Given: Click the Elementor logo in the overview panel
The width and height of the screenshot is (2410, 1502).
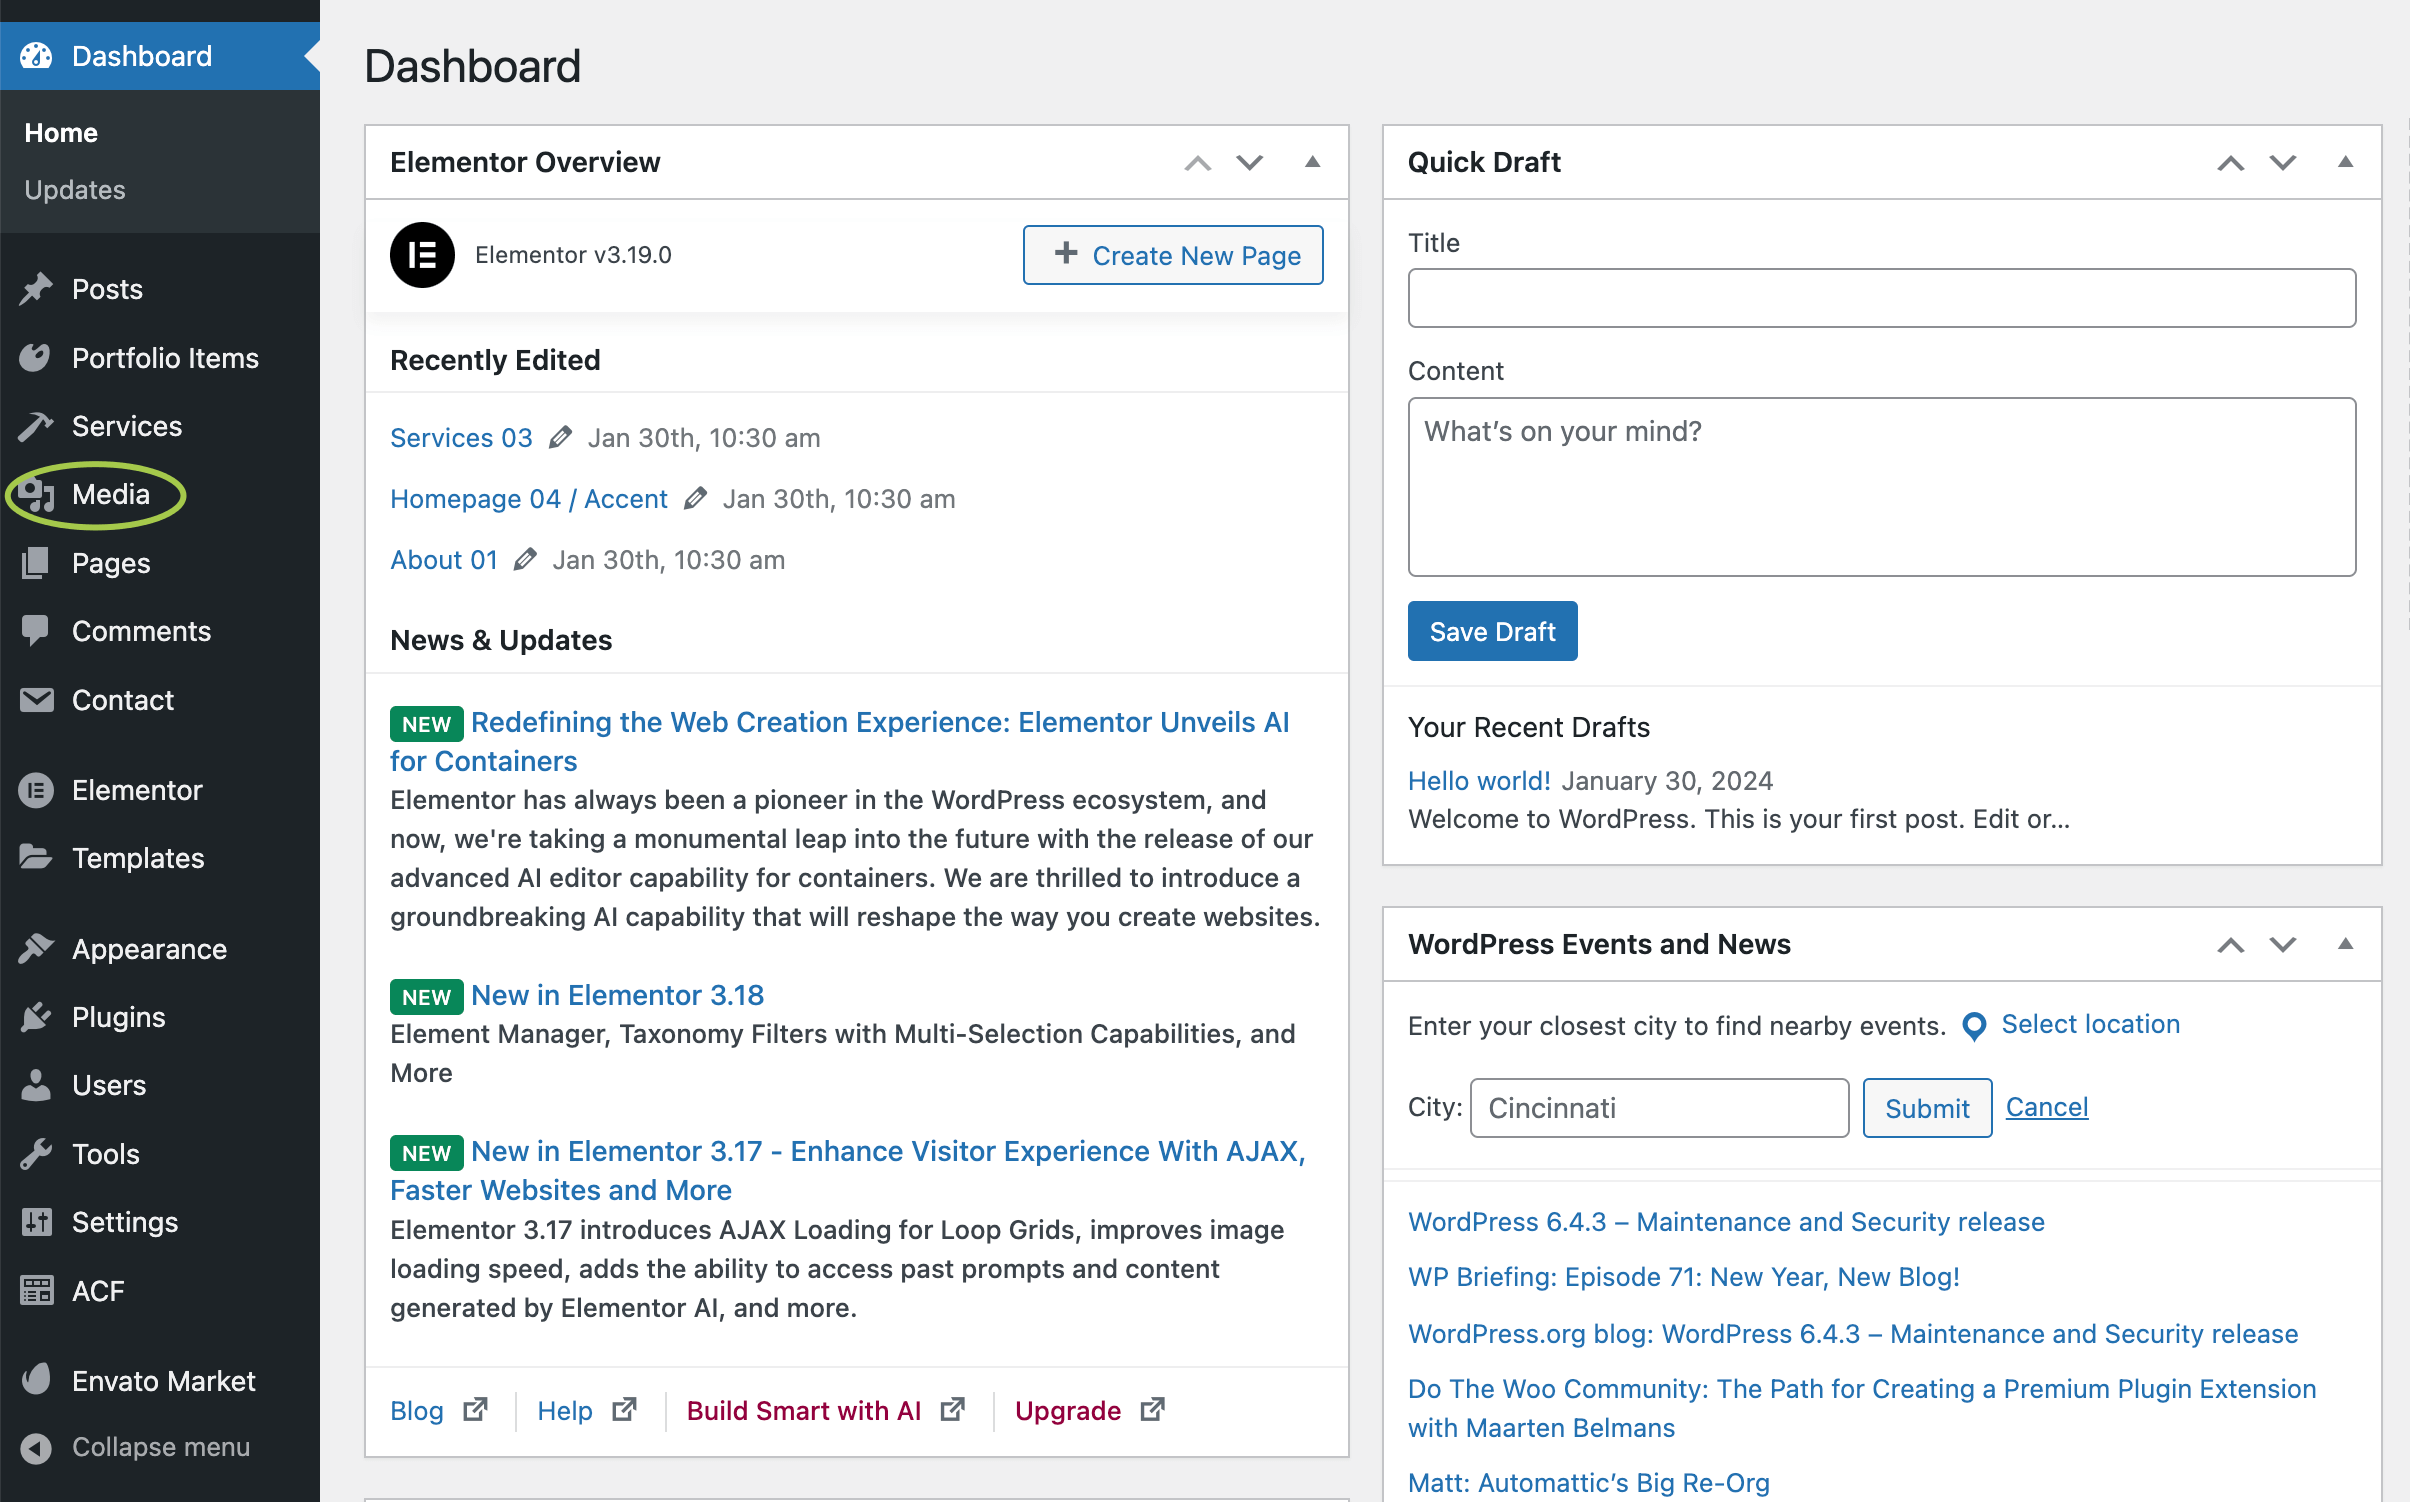Looking at the screenshot, I should click(x=422, y=255).
